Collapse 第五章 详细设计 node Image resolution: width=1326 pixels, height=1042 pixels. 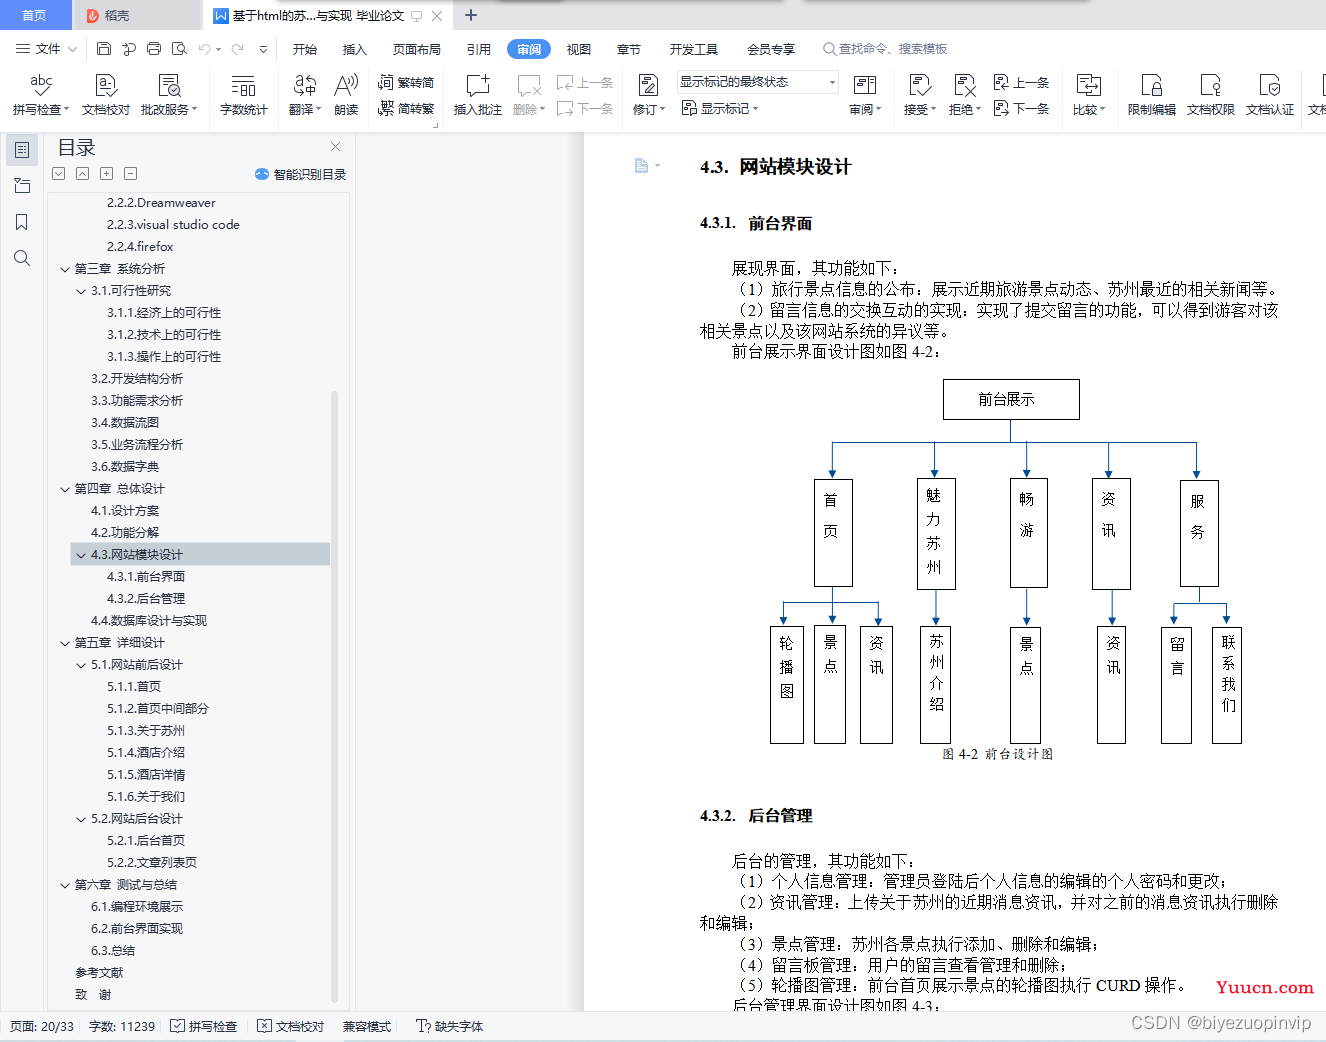(65, 643)
